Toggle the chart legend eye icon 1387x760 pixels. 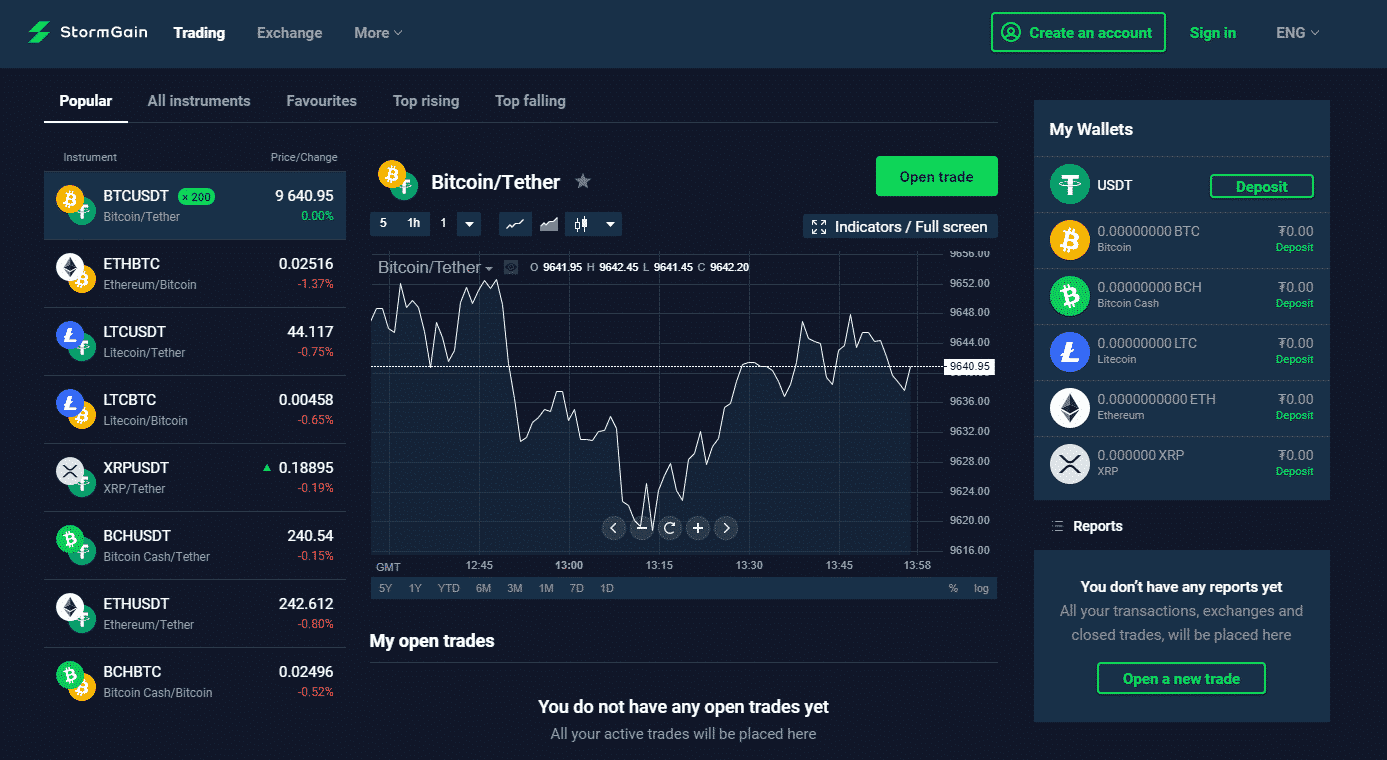[x=511, y=267]
